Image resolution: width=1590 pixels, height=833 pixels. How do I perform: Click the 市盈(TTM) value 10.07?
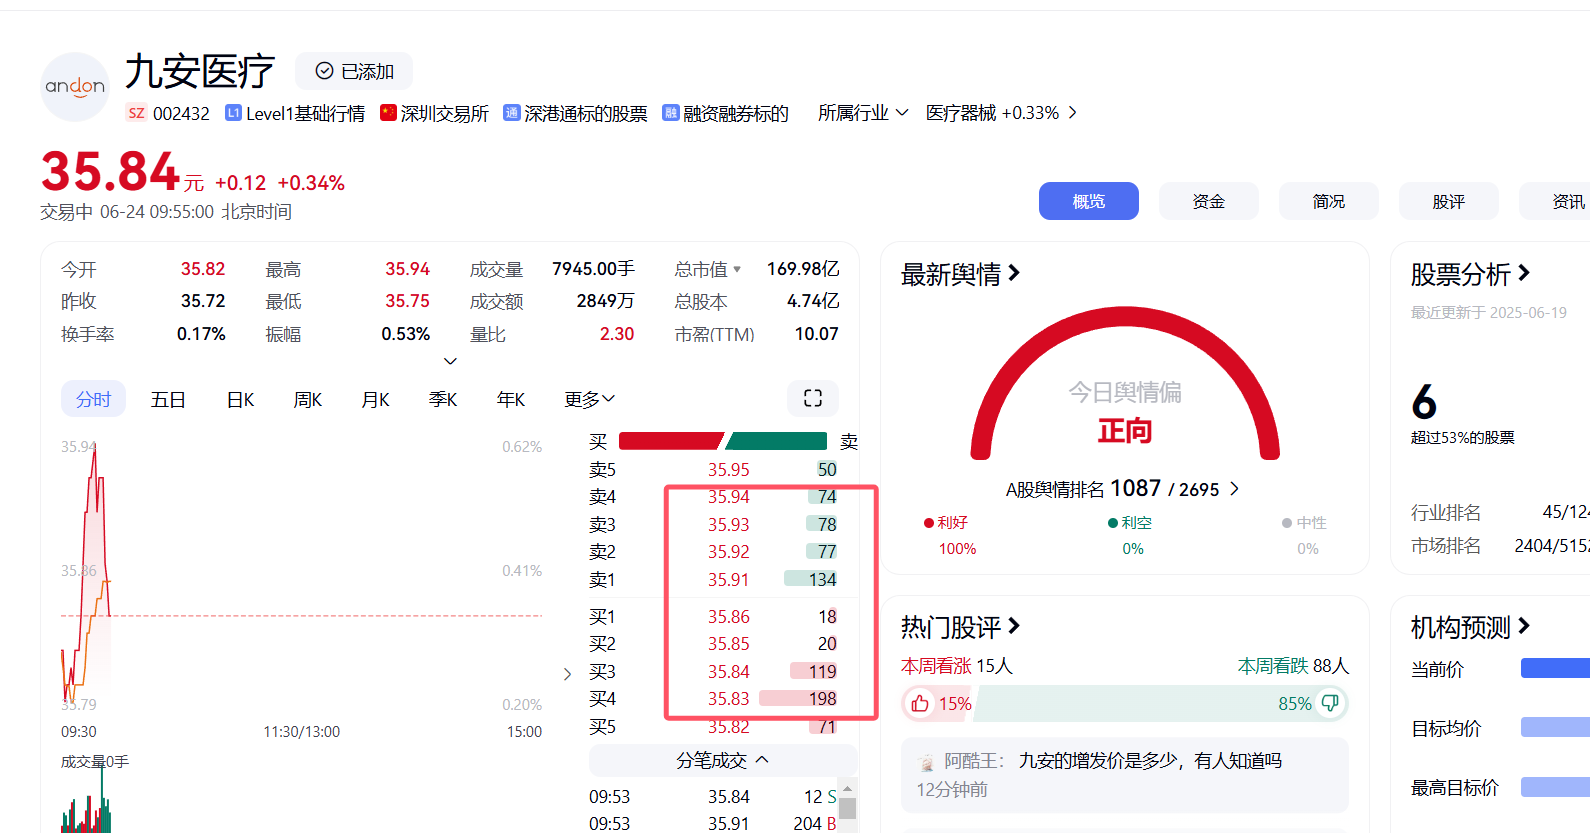pos(817,334)
